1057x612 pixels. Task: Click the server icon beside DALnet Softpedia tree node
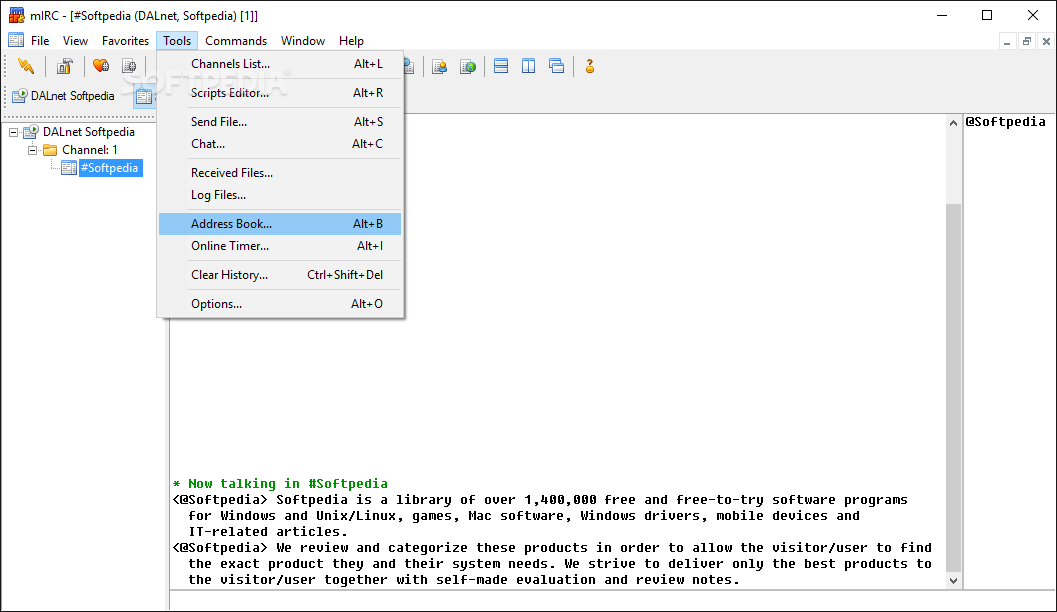(31, 132)
